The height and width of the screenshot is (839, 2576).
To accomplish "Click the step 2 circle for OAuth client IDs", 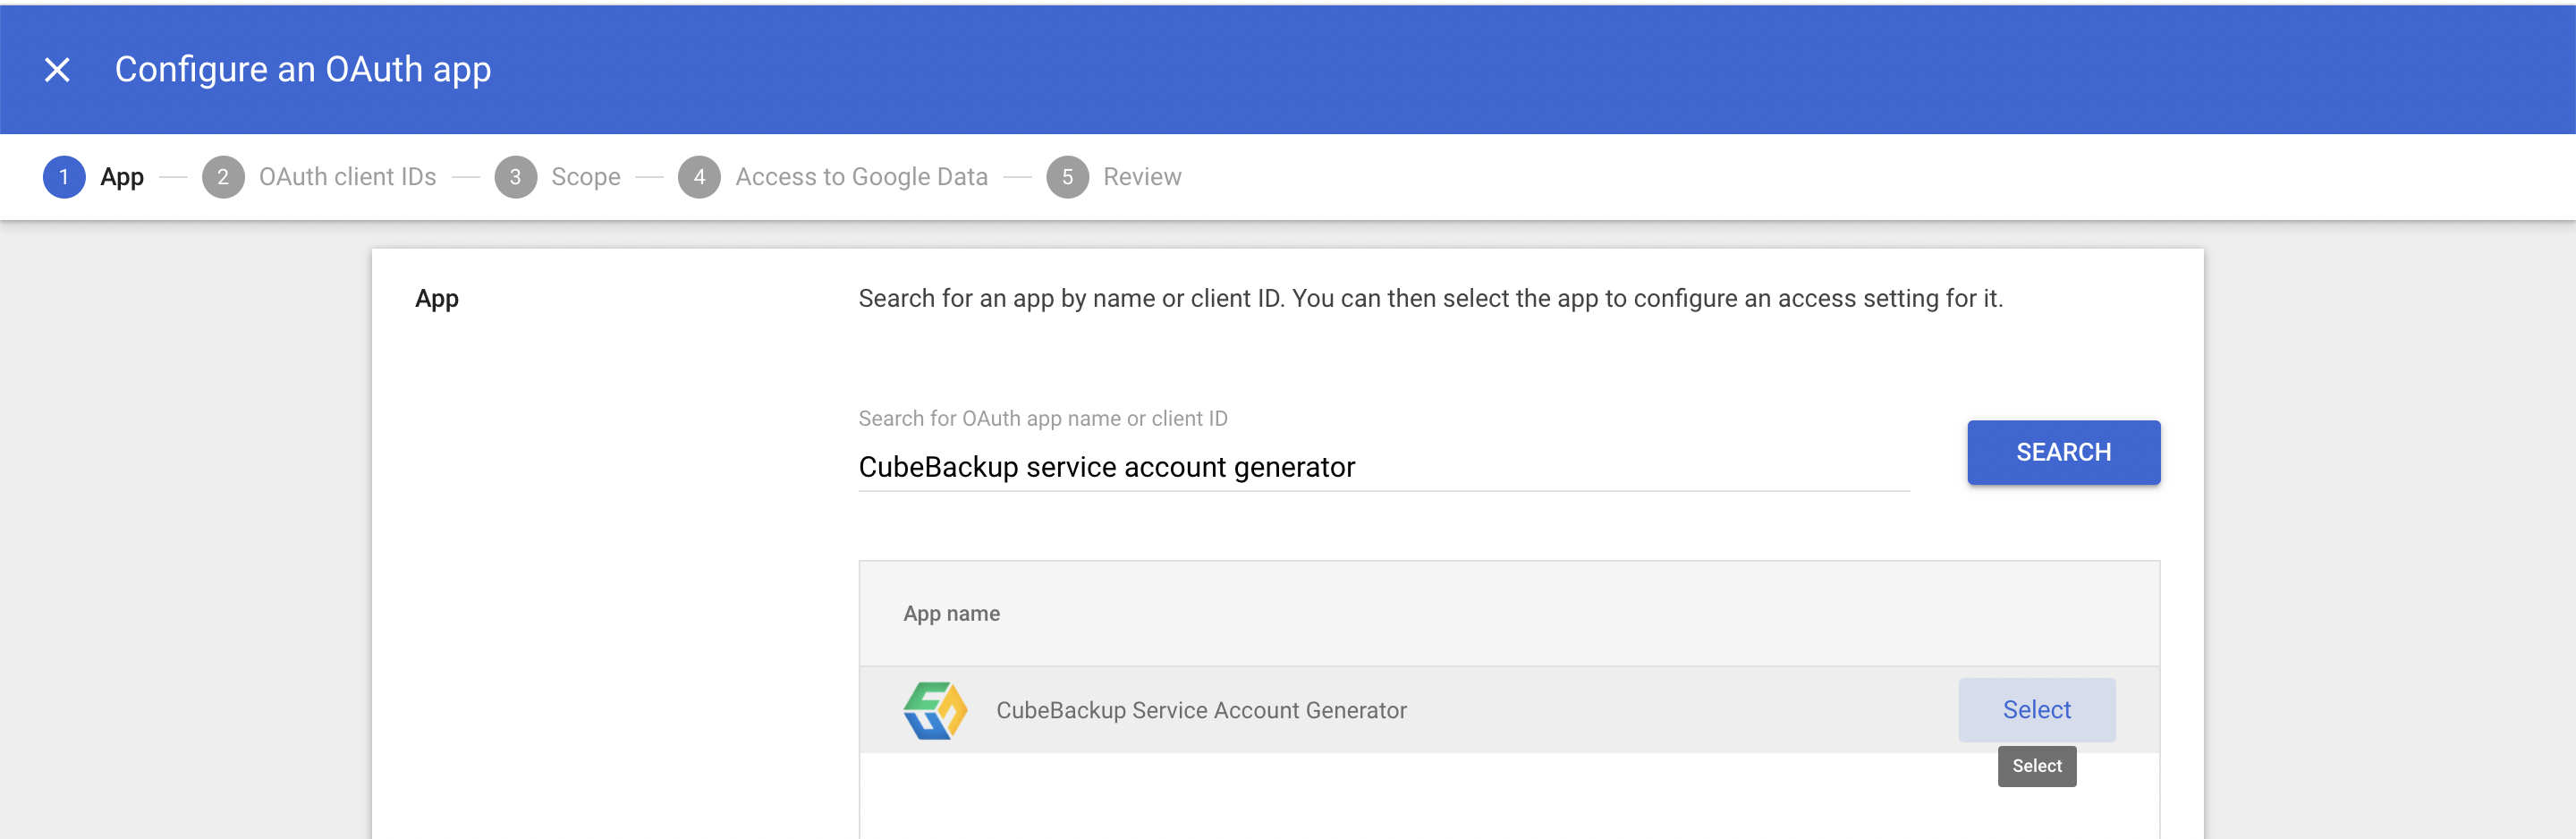I will [x=223, y=177].
